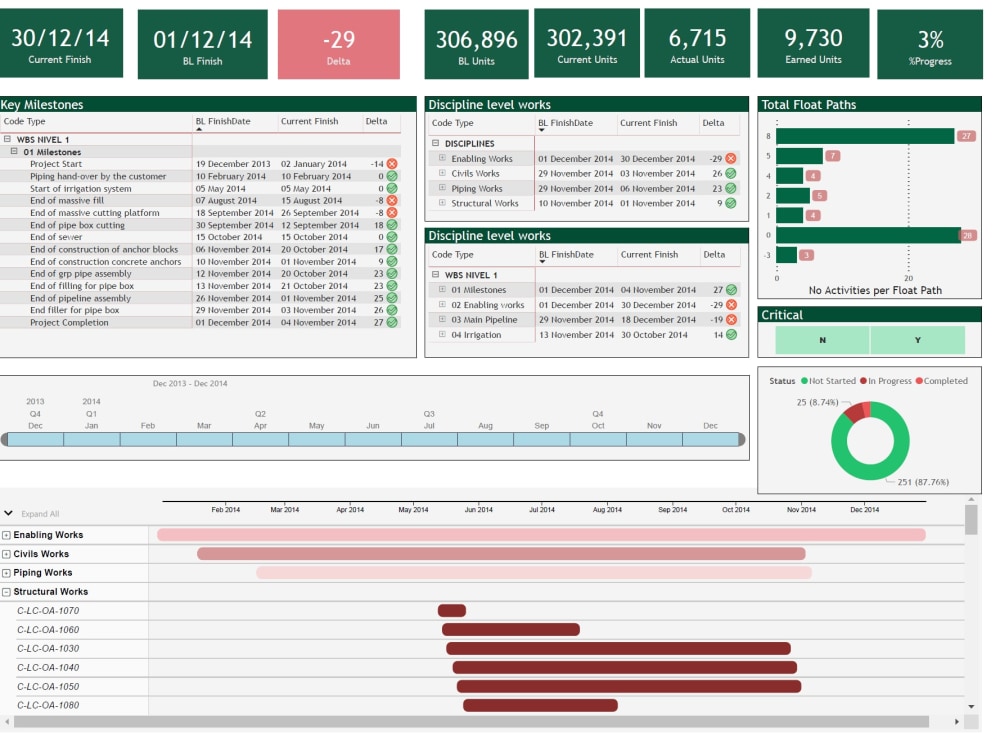Click green check icon for End of pipe box cutting
Viewport: 1000px width, 750px height.
[x=392, y=225]
